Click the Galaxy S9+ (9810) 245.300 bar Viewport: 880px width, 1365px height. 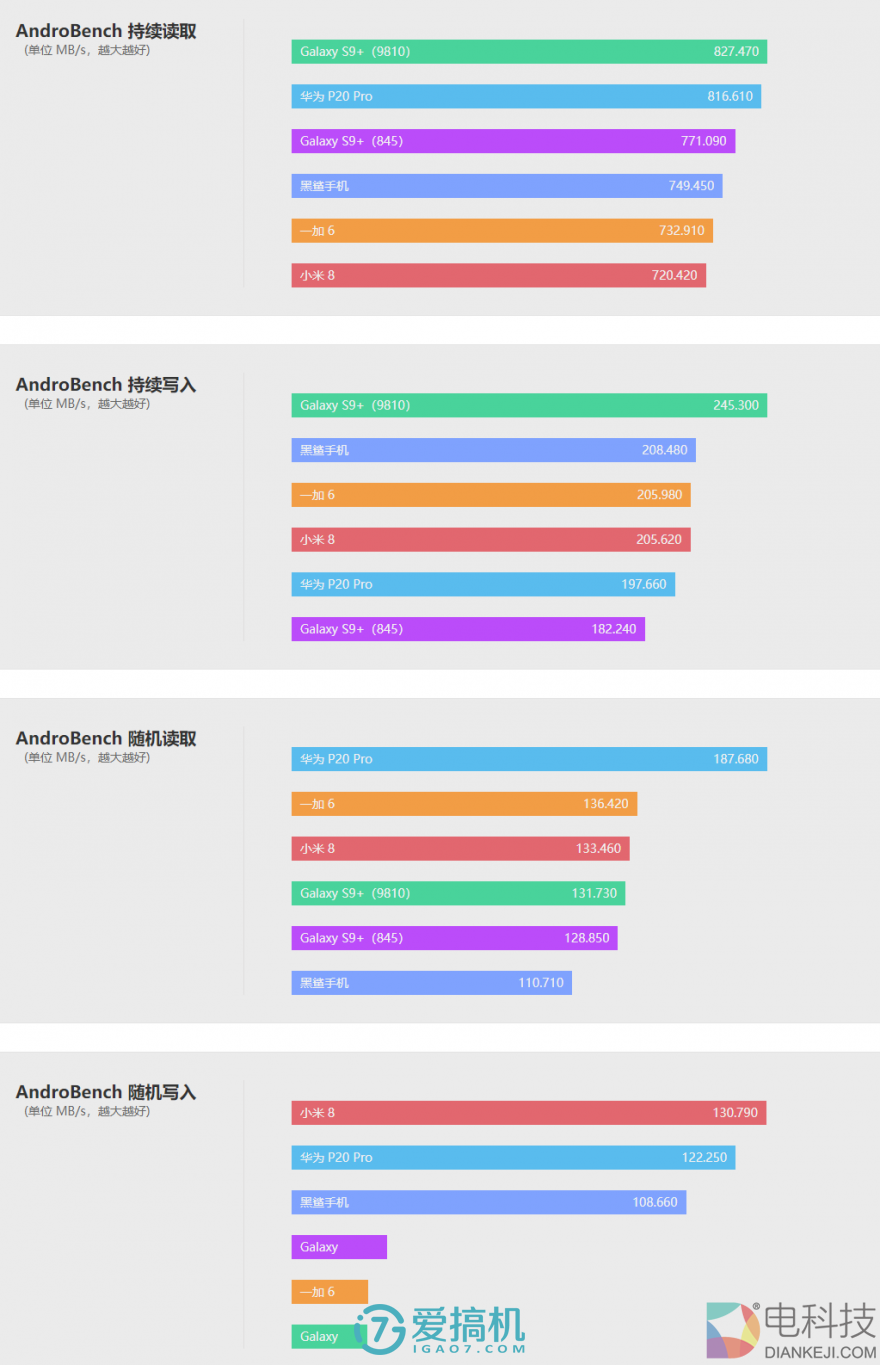click(529, 405)
